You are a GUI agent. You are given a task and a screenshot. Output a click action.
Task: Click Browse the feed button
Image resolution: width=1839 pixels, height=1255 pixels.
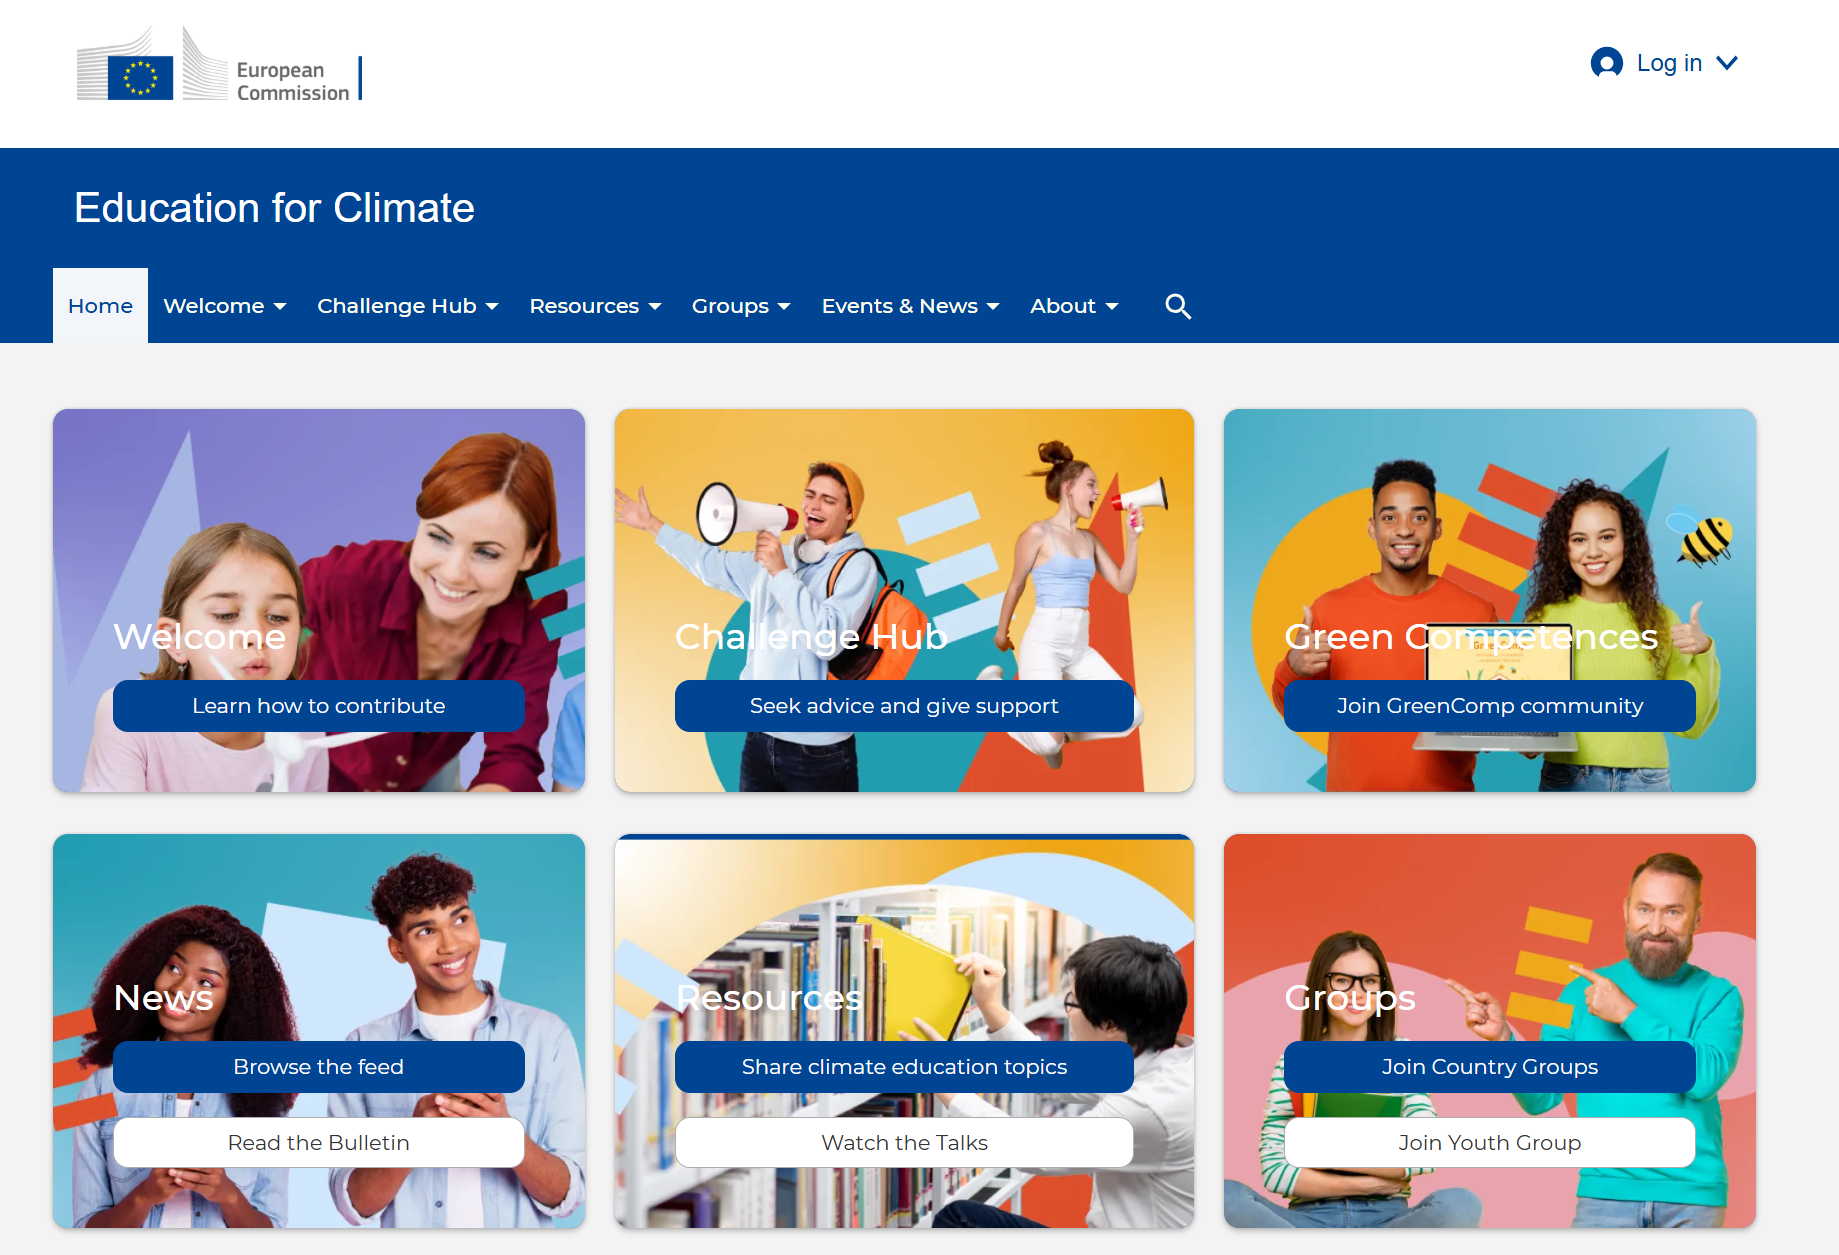[319, 1067]
